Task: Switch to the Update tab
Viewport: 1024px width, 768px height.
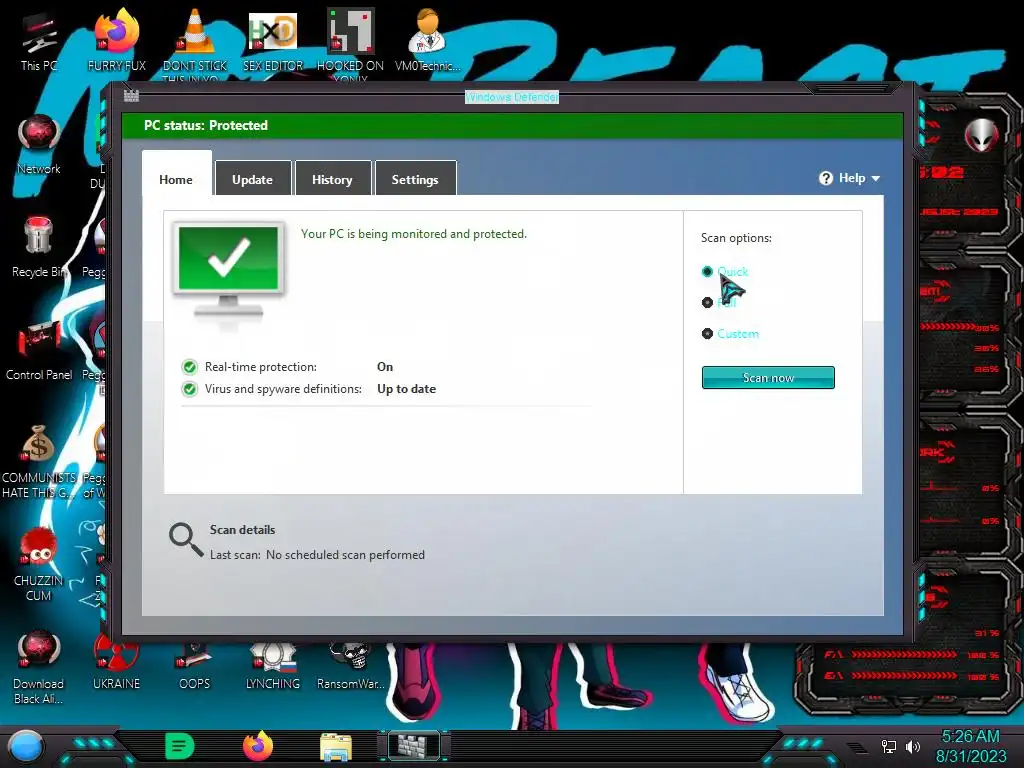Action: 253,180
